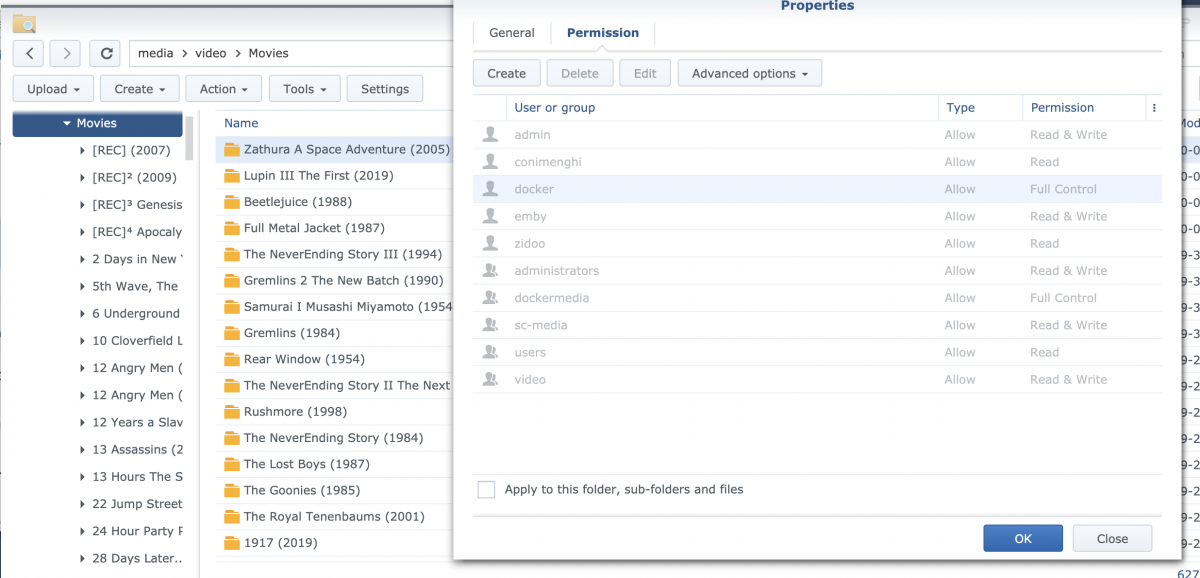Click the folder tree scrollbar
The image size is (1200, 578).
[189, 138]
